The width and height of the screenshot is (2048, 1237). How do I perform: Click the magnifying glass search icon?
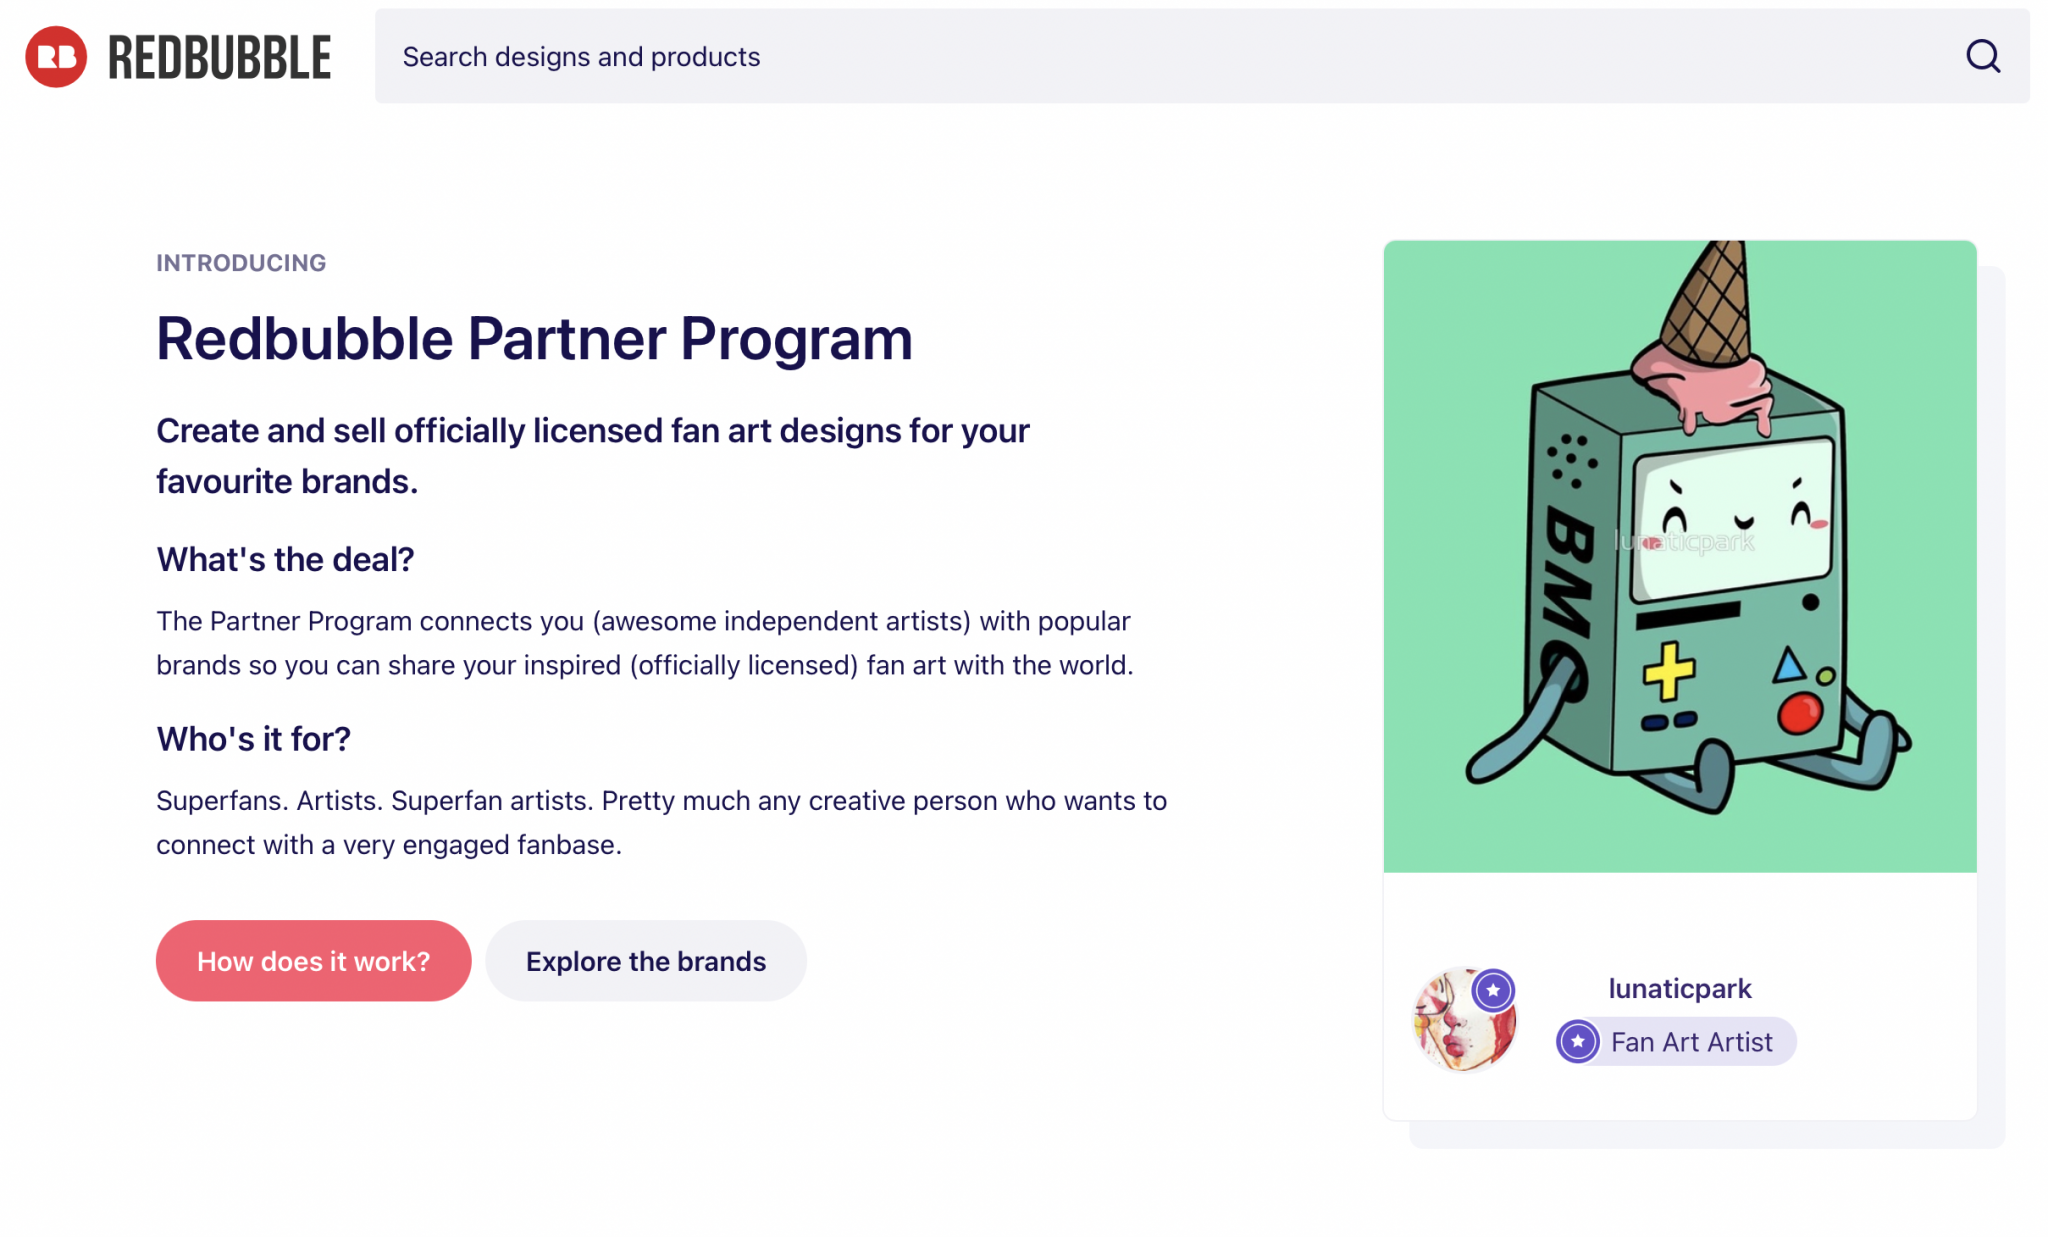coord(1982,57)
